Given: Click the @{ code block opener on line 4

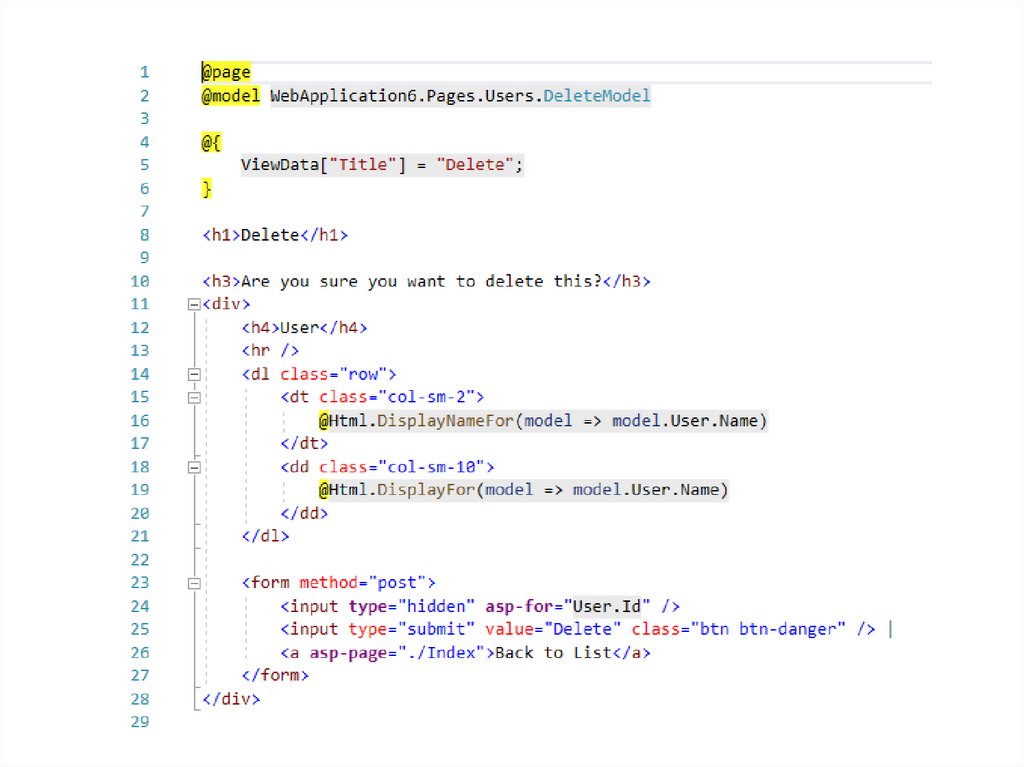Looking at the screenshot, I should [x=211, y=142].
